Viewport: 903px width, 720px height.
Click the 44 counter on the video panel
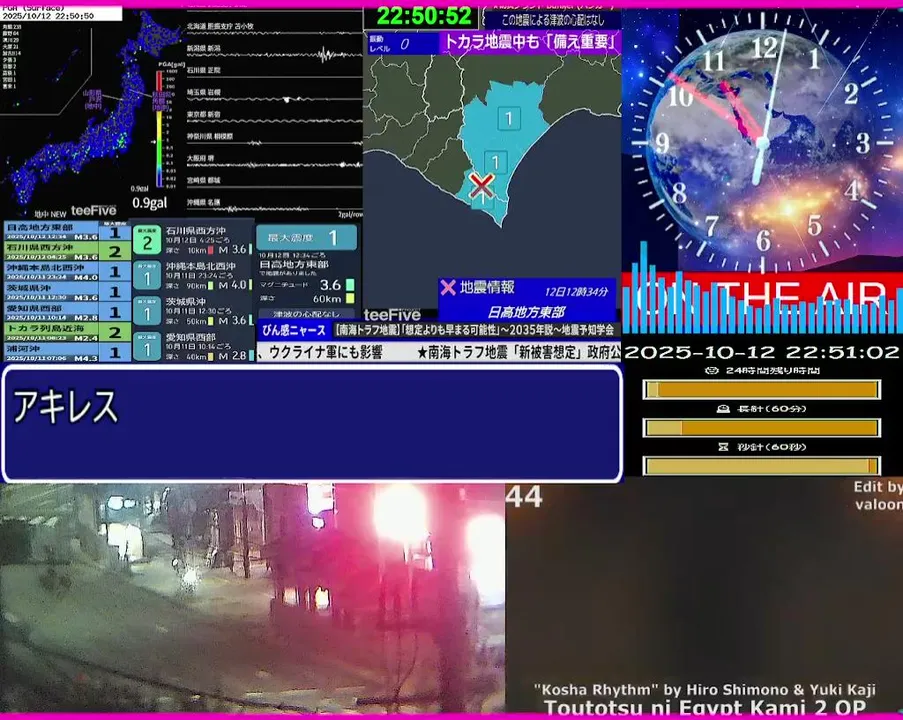click(524, 497)
